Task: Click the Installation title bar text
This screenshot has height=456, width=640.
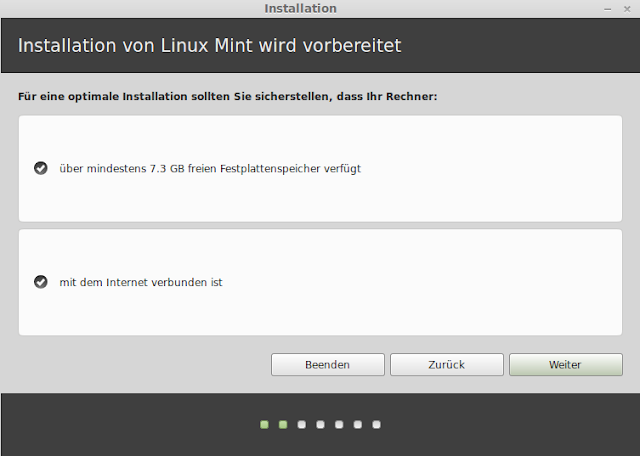Action: click(300, 8)
